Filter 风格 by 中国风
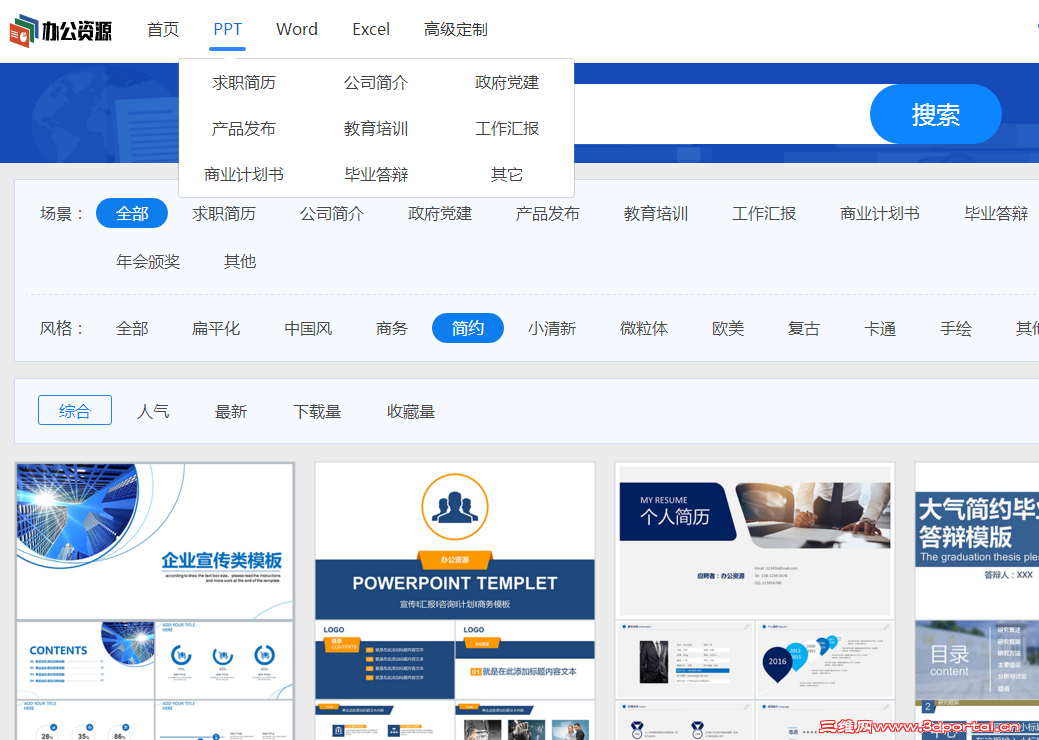Screen dimensions: 1039x740 [x=308, y=328]
